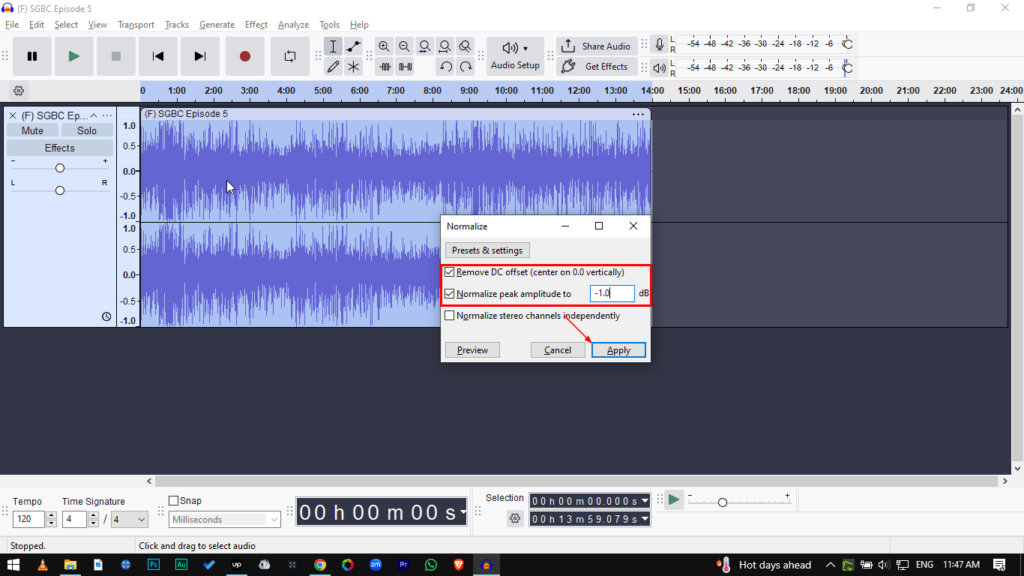Click Apply in the Normalize dialog

click(618, 350)
